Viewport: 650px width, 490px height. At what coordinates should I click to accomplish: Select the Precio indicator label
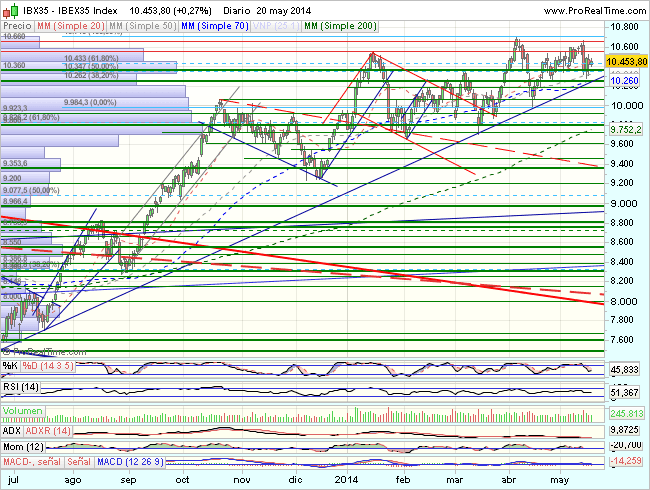17,22
